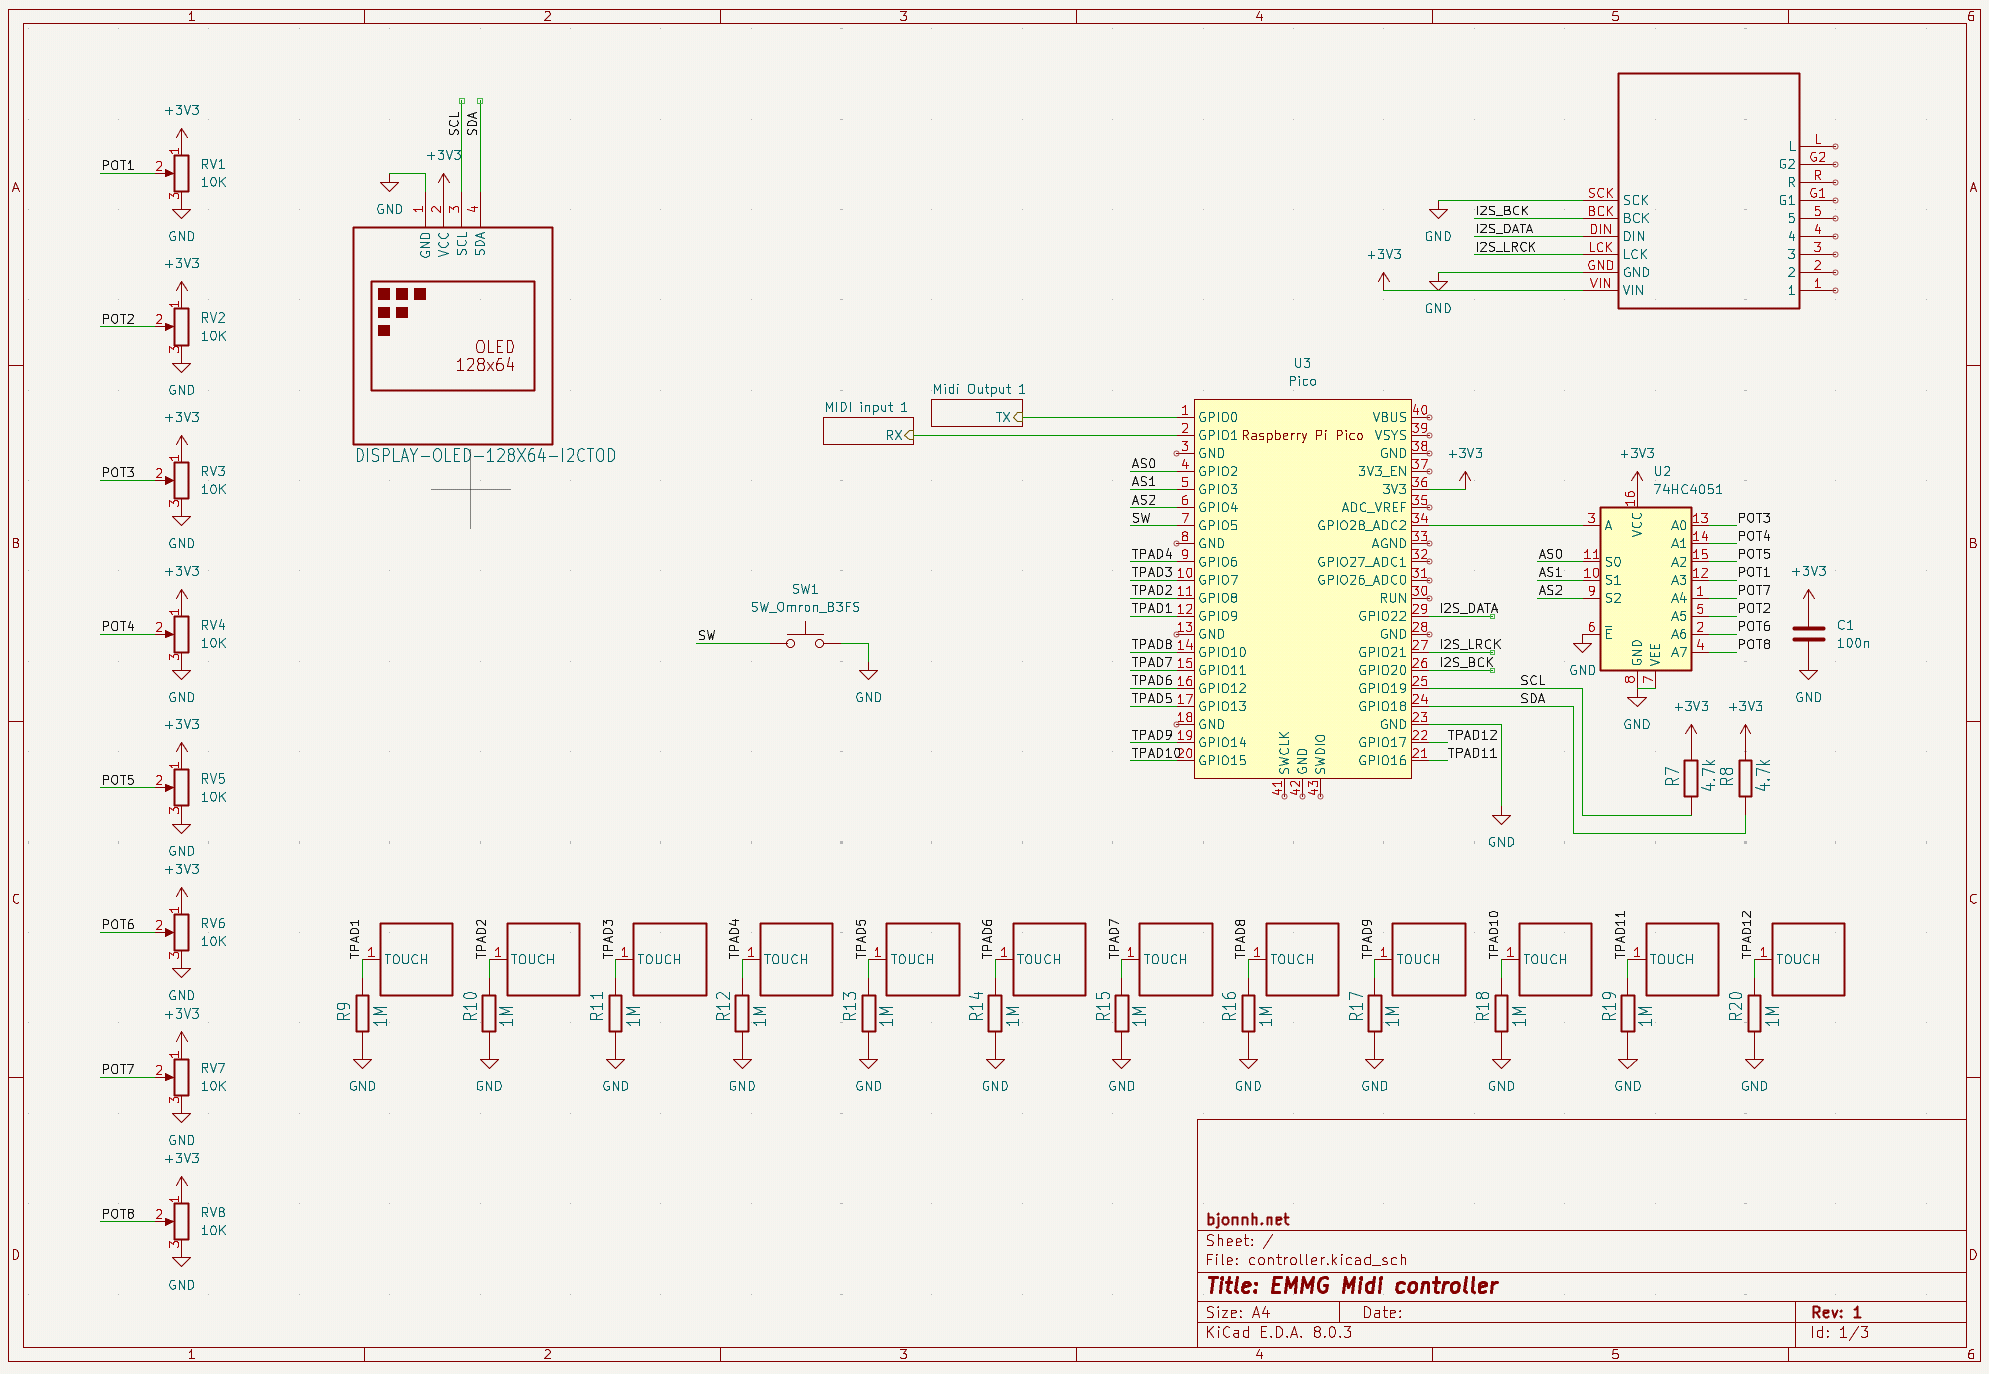Select the RV2 potentiometer symbol
Viewport: 1989px width, 1374px height.
click(x=181, y=326)
